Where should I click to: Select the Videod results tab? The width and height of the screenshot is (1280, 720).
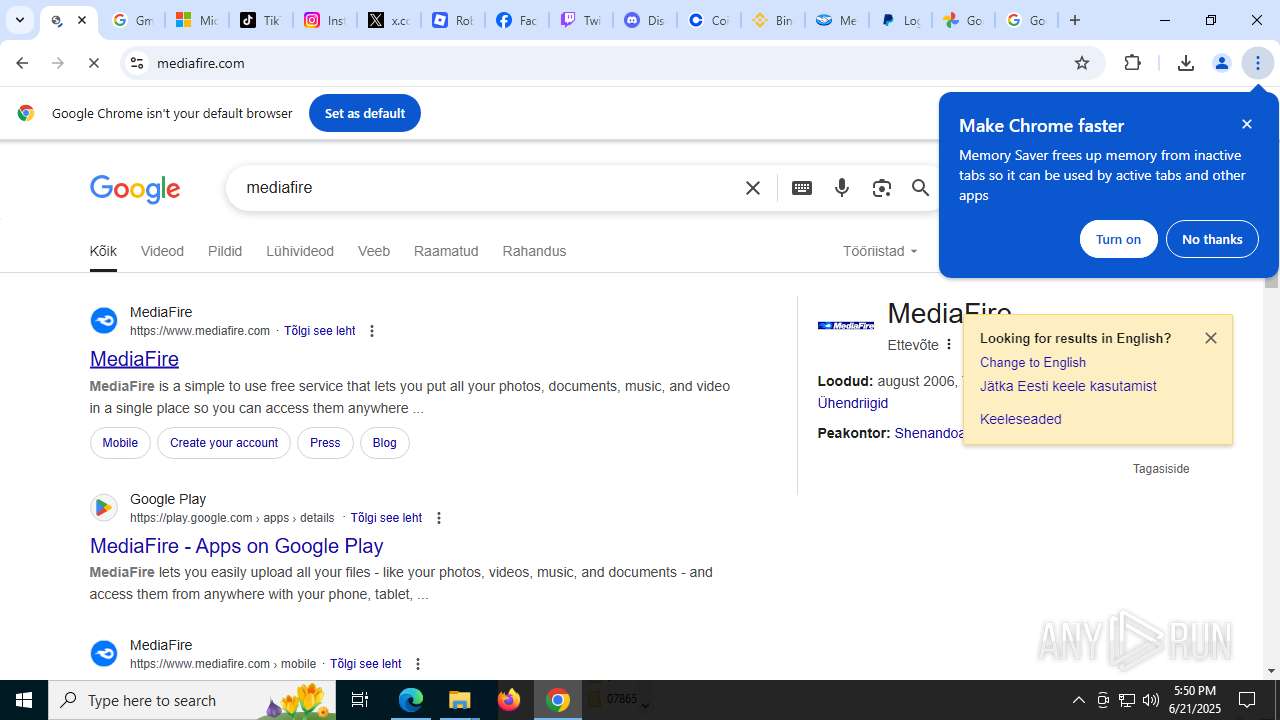[162, 251]
